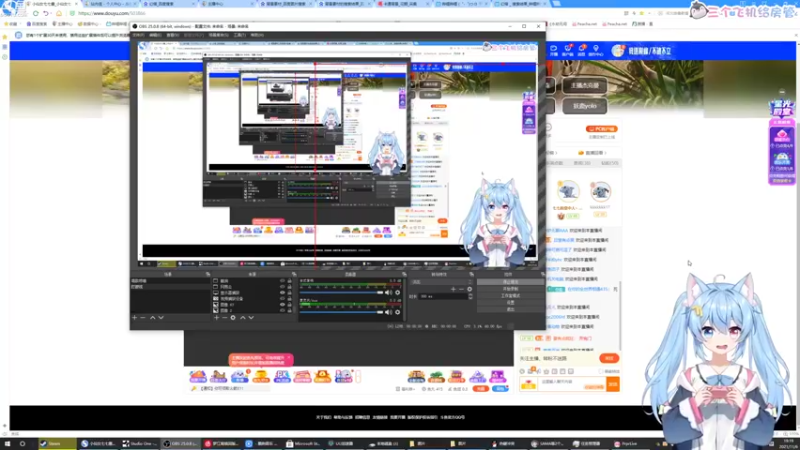Viewport: 800px width, 450px height.
Task: Toggle visibility of top source row
Action: [x=282, y=281]
